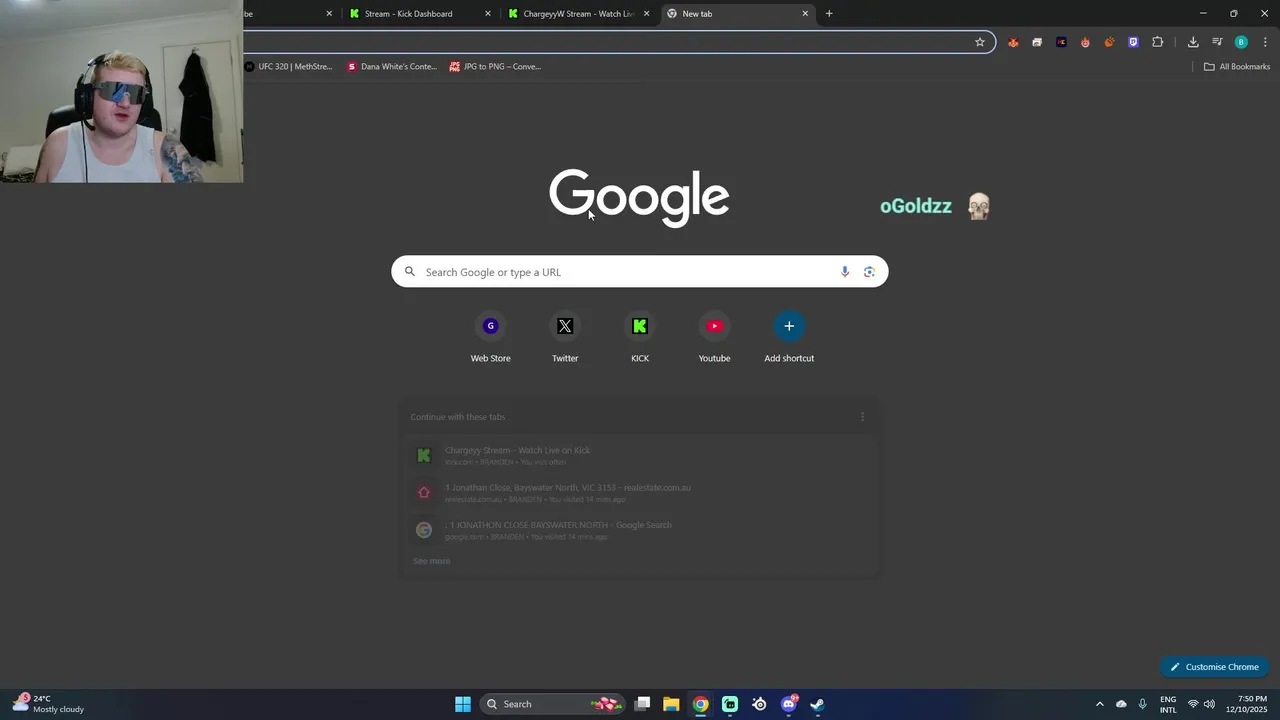
Task: Open the volume speaker control
Action: click(1209, 704)
